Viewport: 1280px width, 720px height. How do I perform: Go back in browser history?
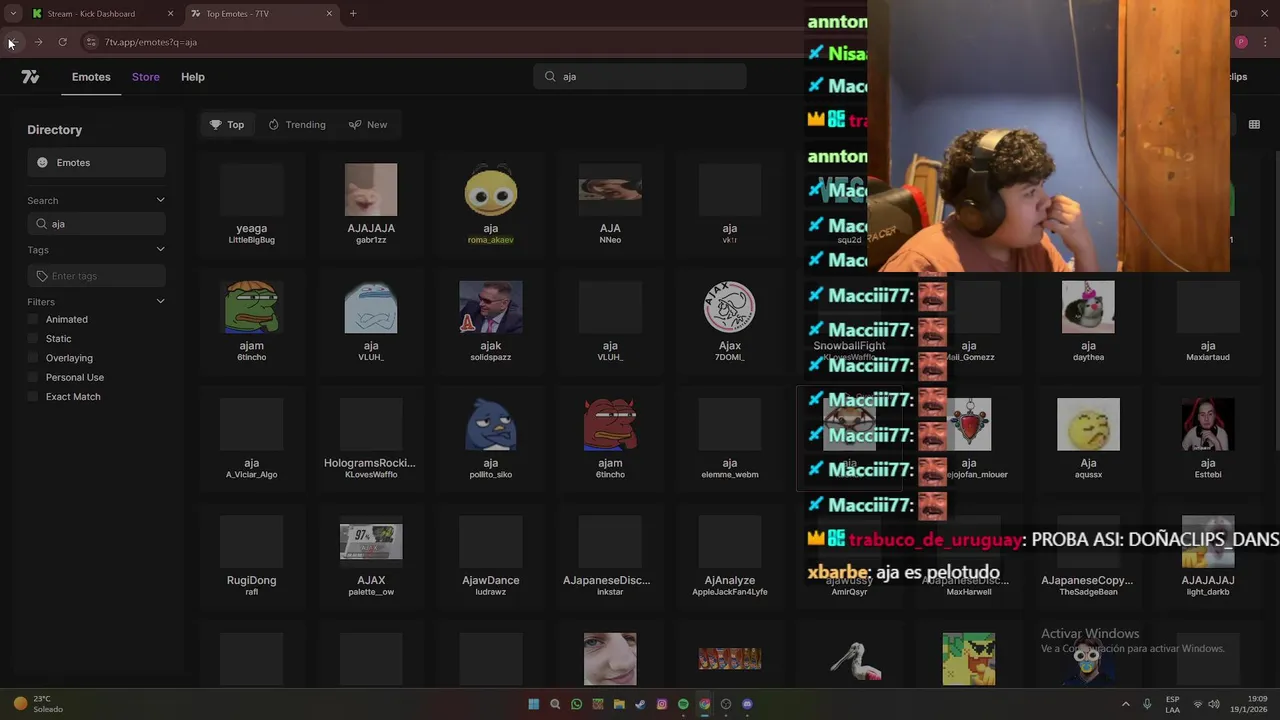click(13, 42)
